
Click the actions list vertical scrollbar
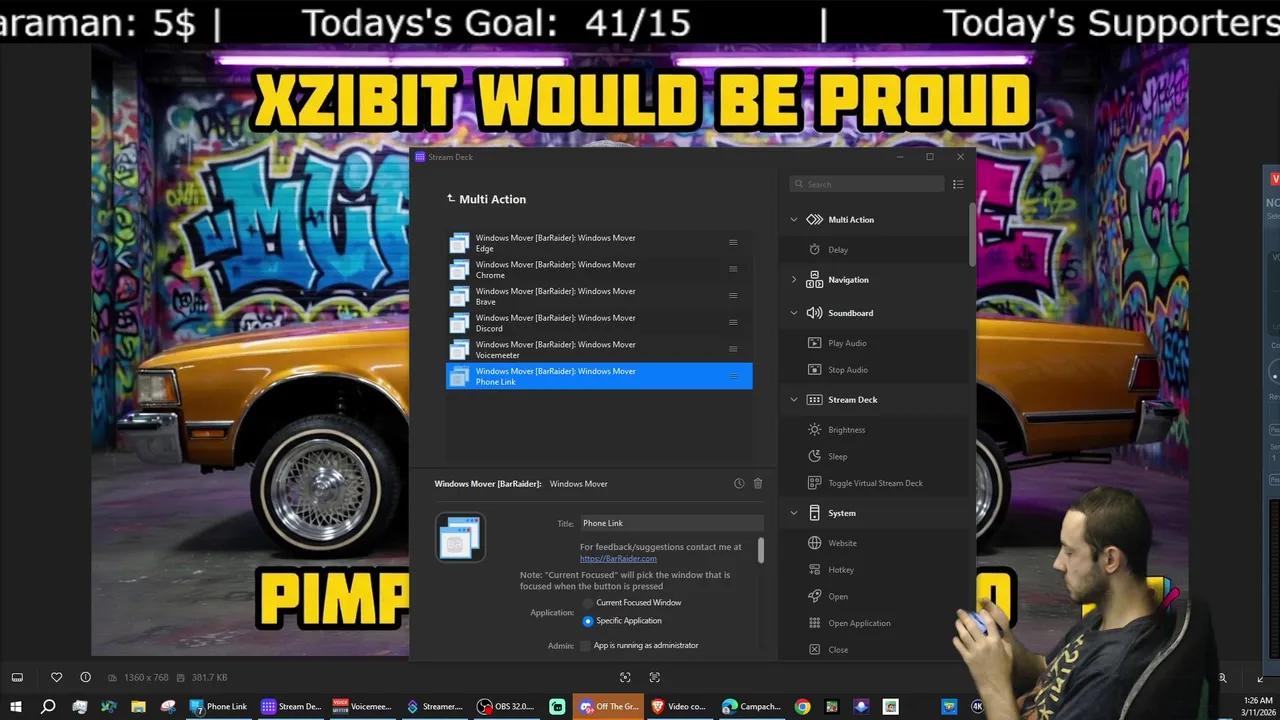point(972,235)
